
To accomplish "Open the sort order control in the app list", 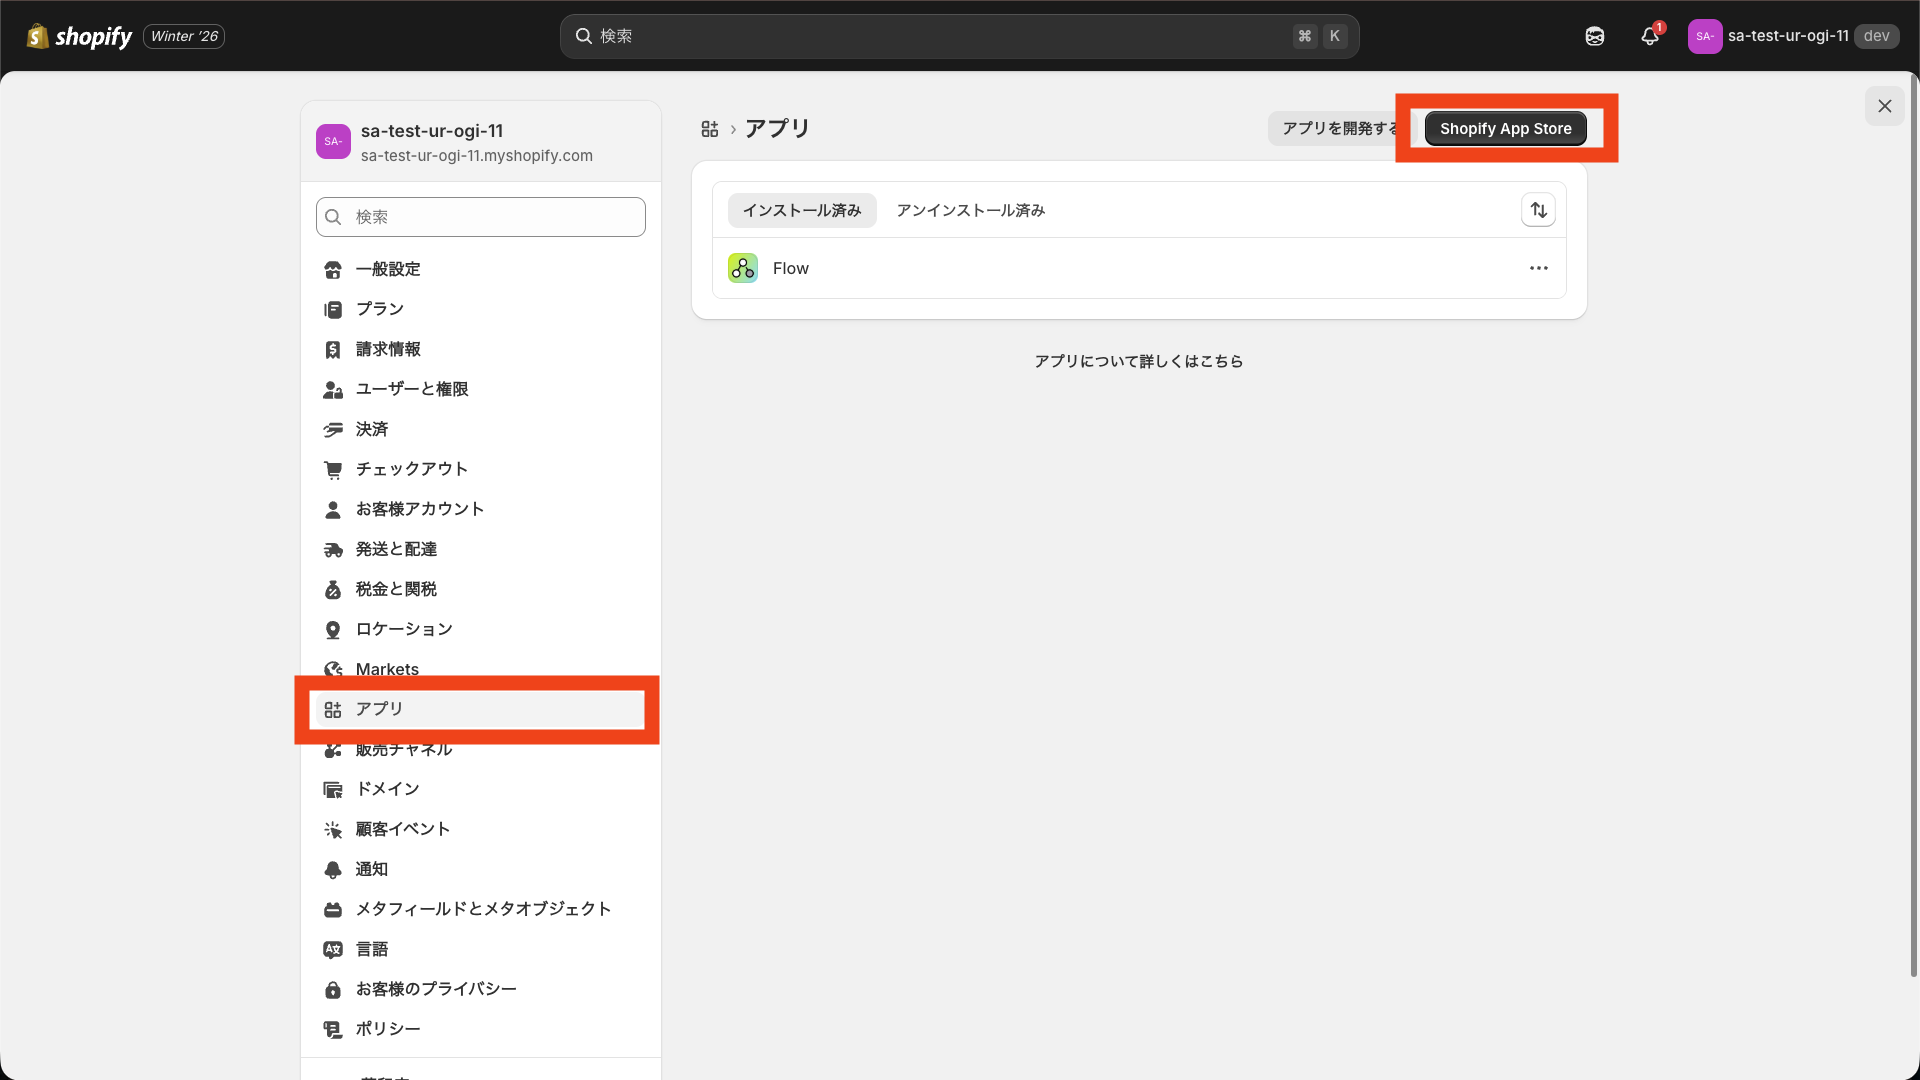I will [x=1538, y=210].
